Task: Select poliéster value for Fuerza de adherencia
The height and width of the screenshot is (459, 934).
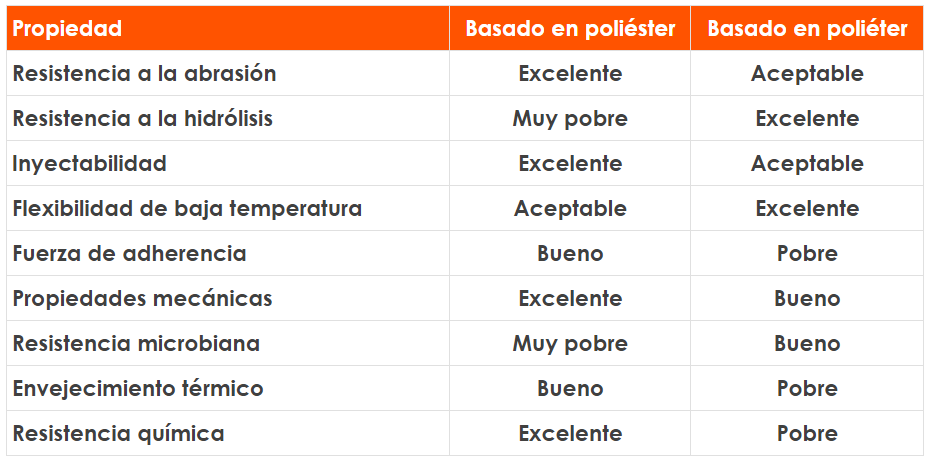Action: click(x=570, y=254)
